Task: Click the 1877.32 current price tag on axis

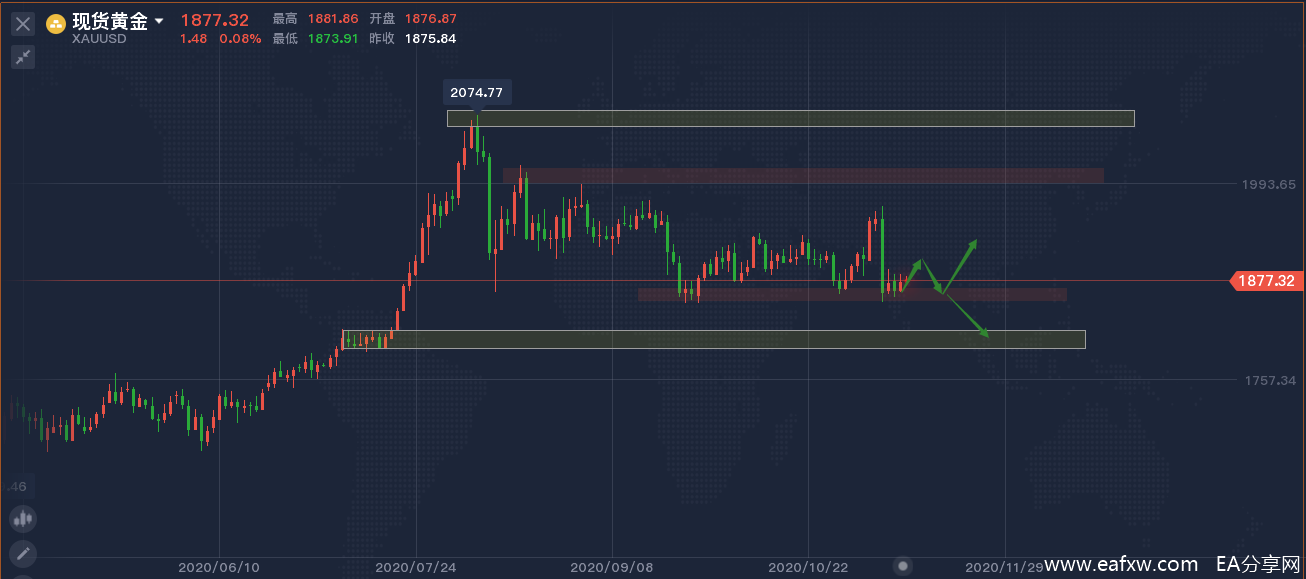Action: pyautogui.click(x=1266, y=282)
